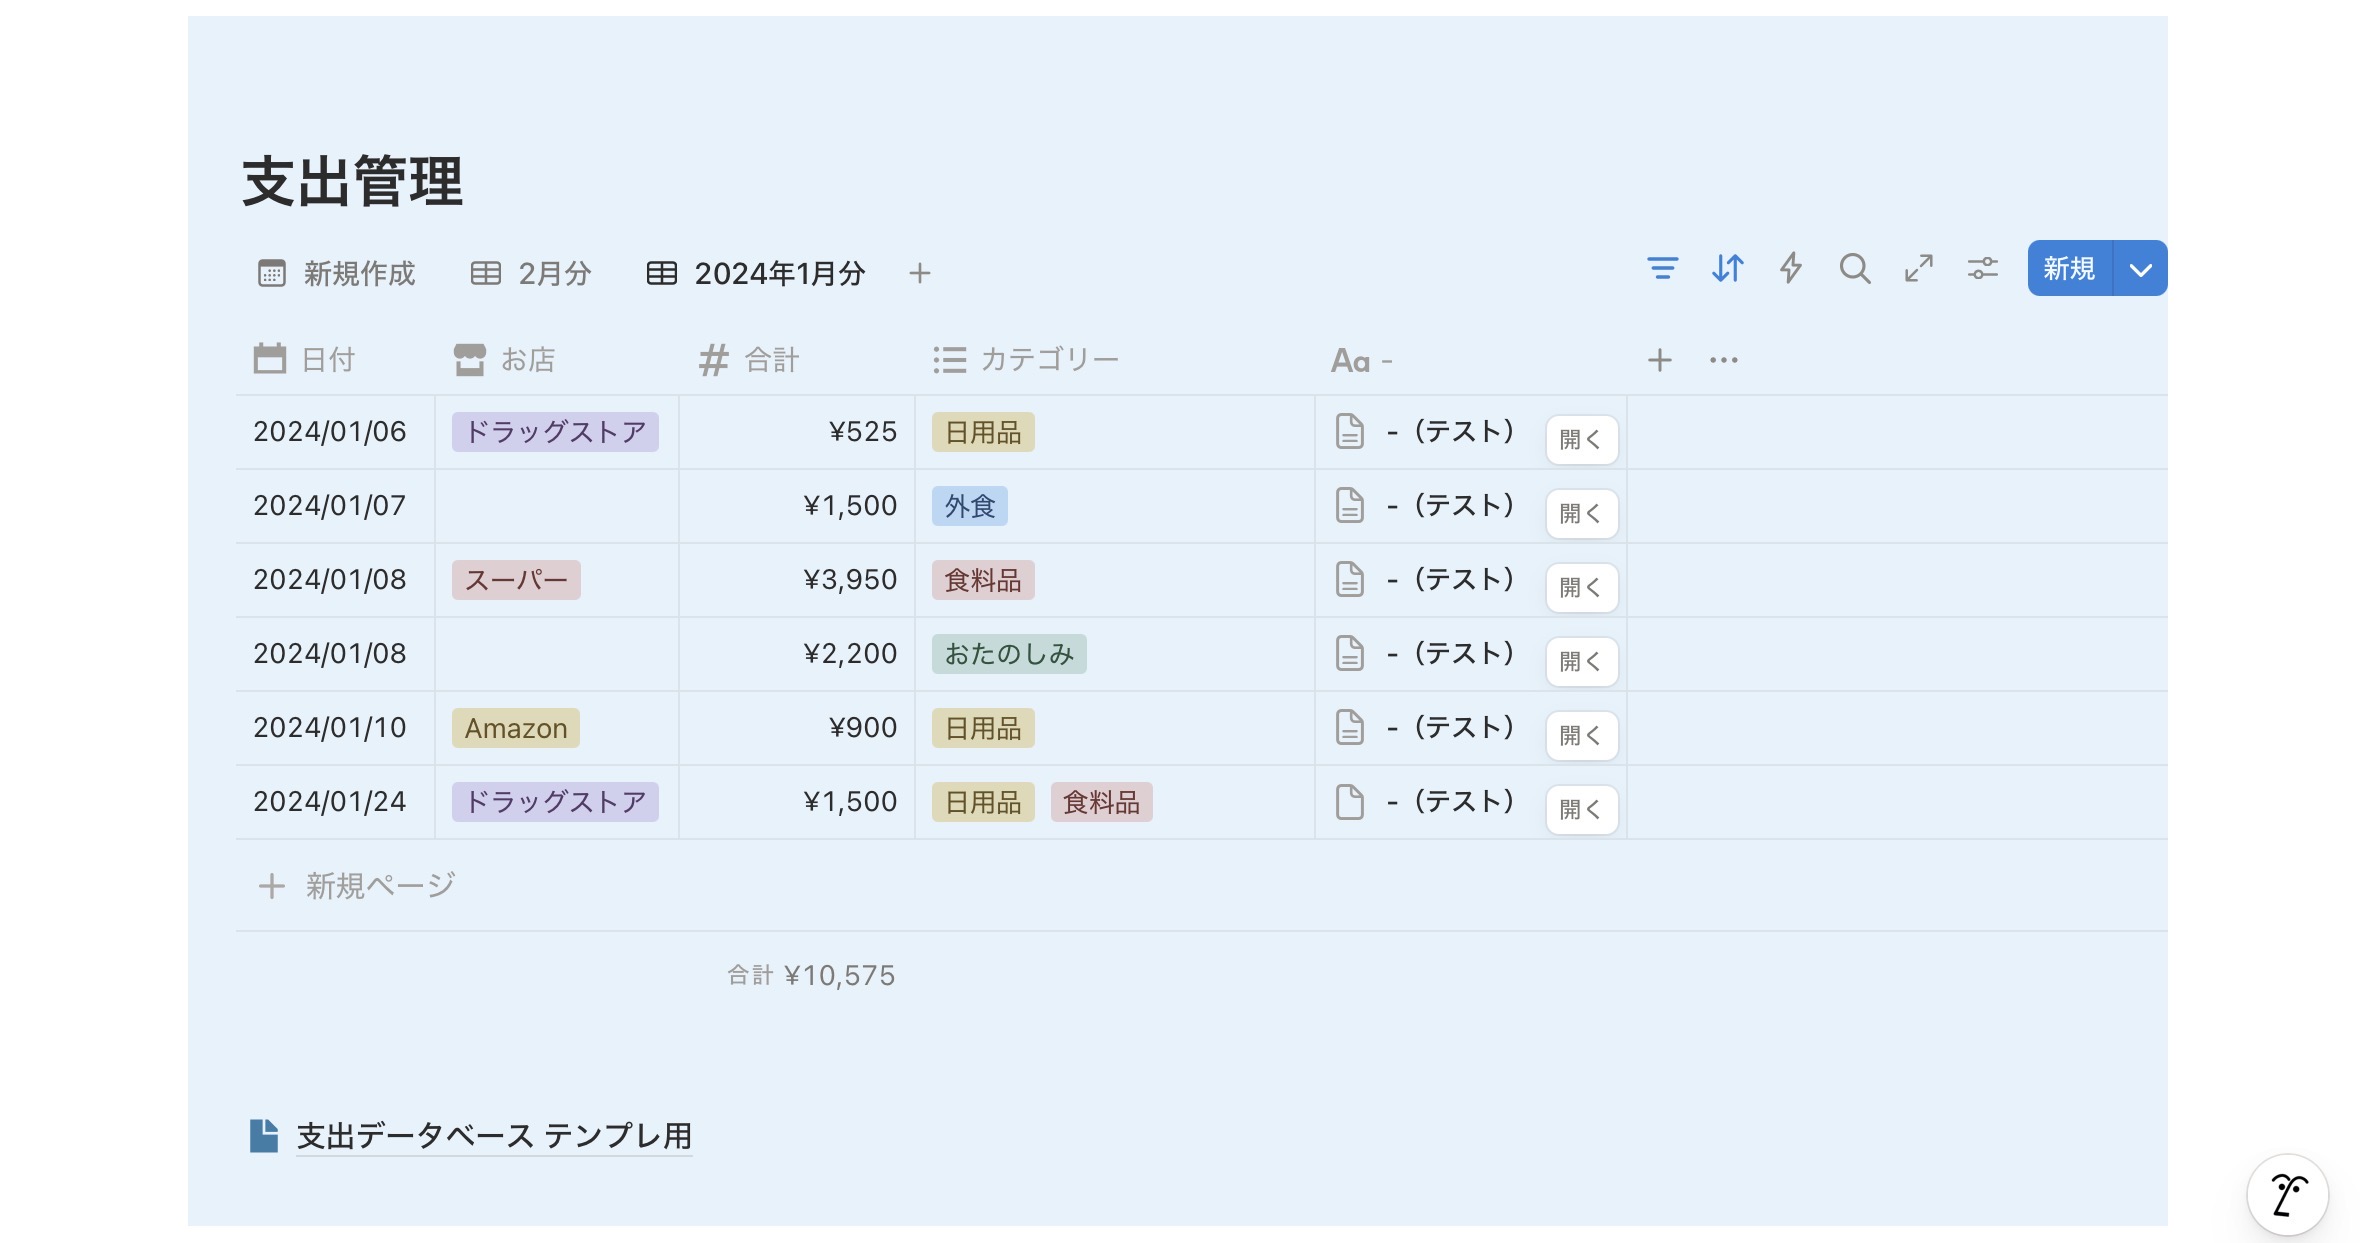
Task: Click the lightning bolt automation icon
Action: coord(1790,268)
